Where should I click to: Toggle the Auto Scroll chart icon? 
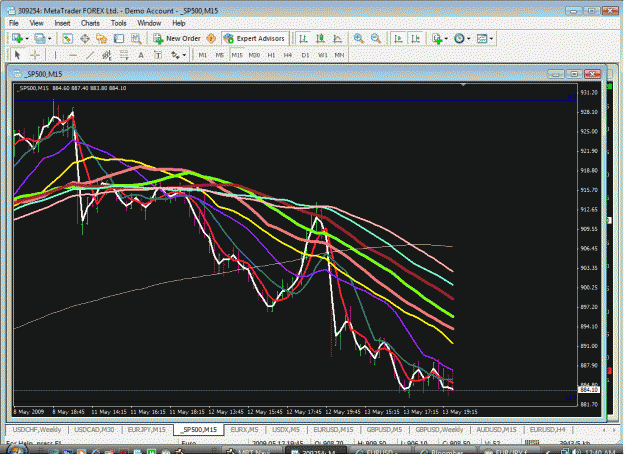(x=398, y=39)
